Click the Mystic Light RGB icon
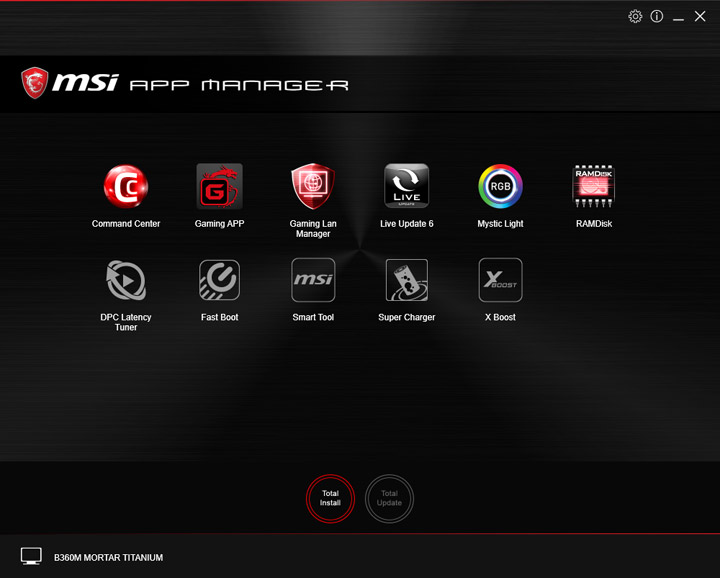This screenshot has height=578, width=720. 501,186
